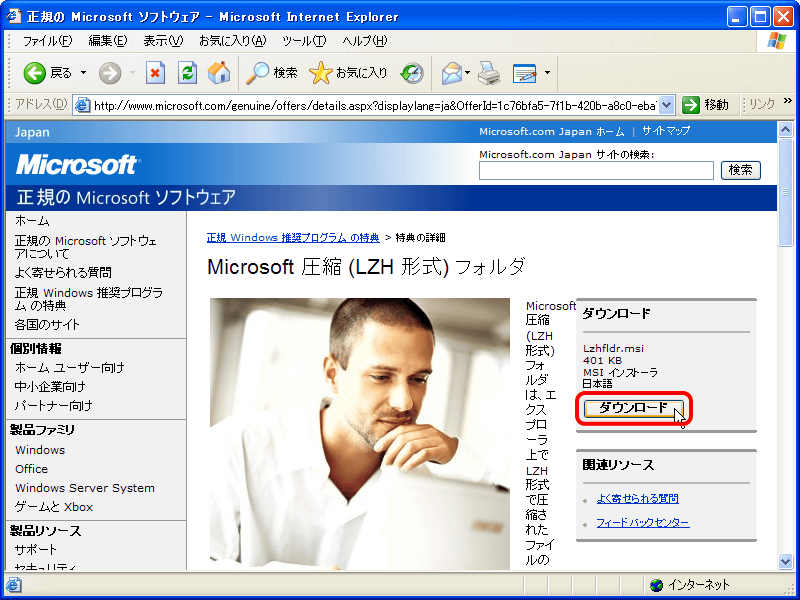
Task: Click the 検索 site search button
Action: (x=740, y=170)
